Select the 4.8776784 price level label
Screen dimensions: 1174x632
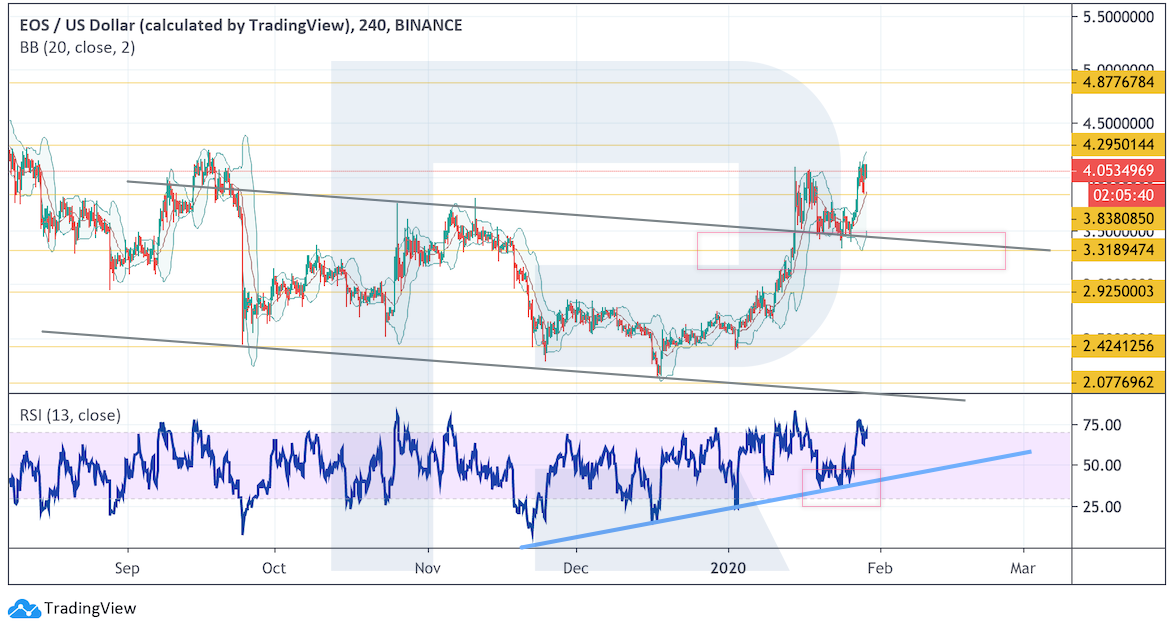point(1118,82)
